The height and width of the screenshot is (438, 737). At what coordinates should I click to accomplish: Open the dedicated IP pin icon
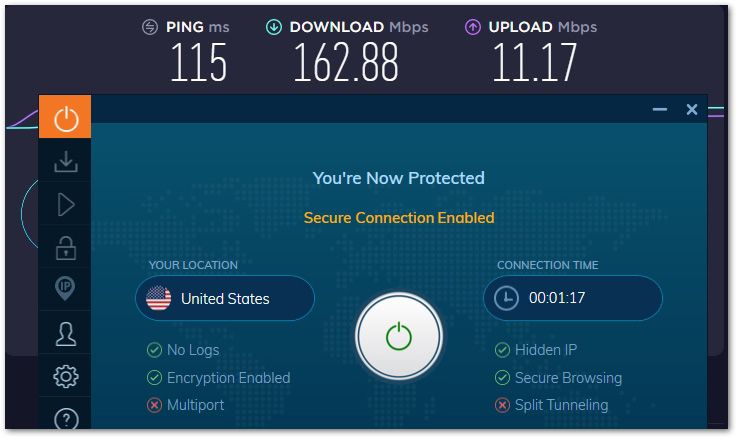(x=65, y=288)
